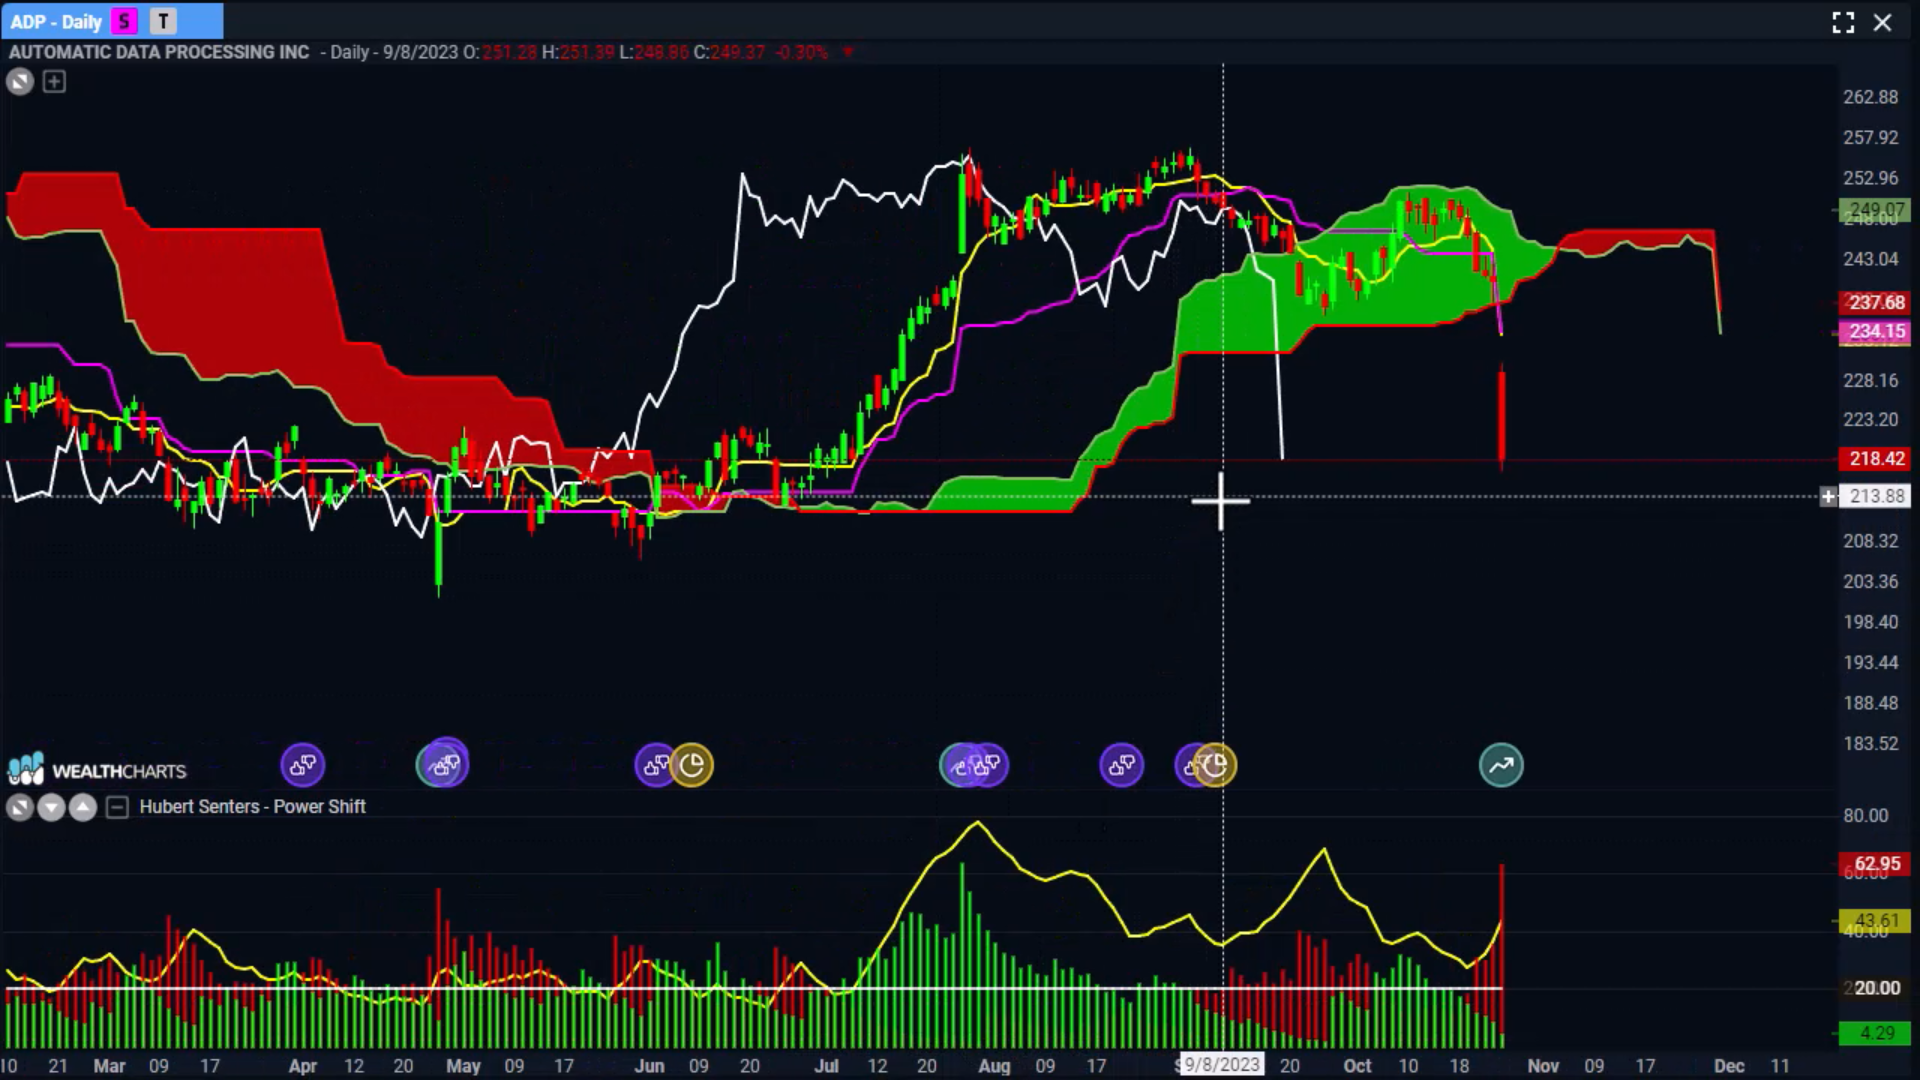Click the Aug label on time axis
This screenshot has width=1920, height=1080.
pos(994,1066)
